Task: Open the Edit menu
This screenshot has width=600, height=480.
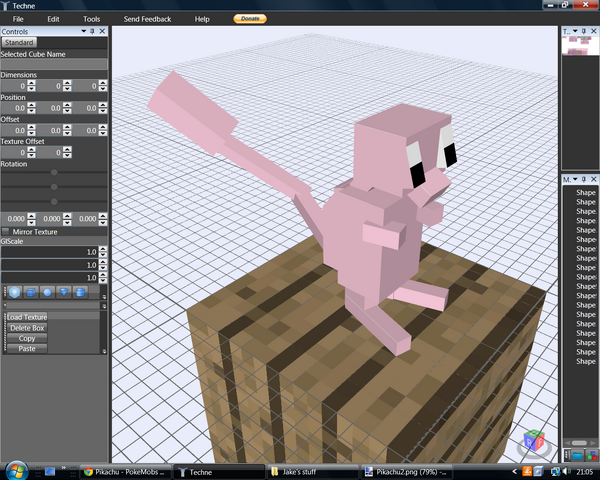Action: (x=53, y=19)
